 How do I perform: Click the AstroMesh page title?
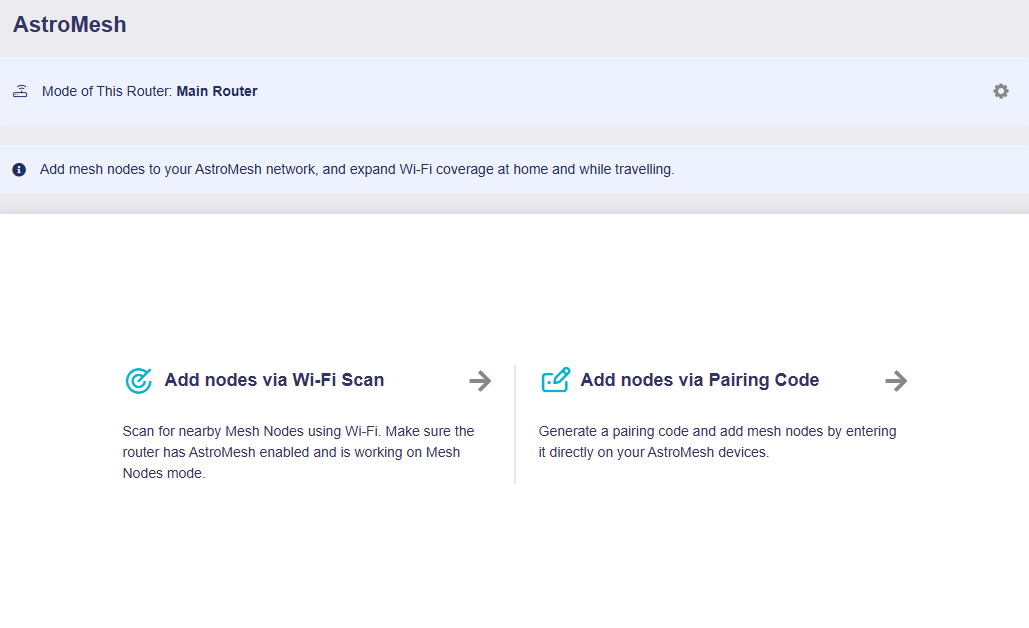tap(70, 24)
